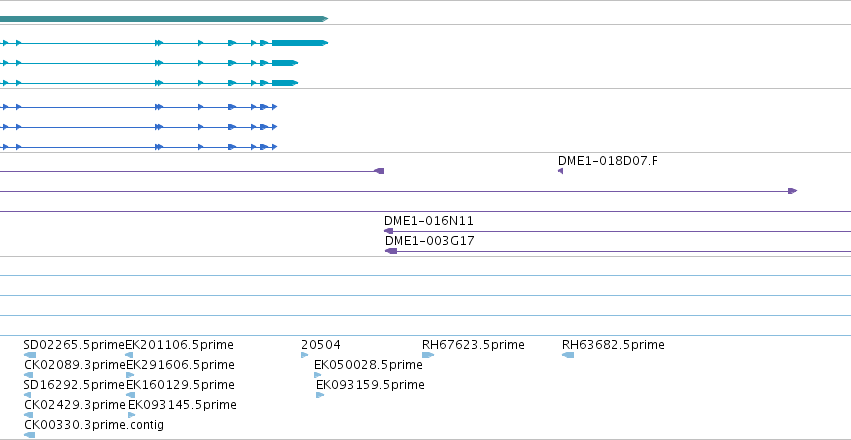Screen dimensions: 851x440
Task: Click the CK00330.3prime.contig label
Action: pos(94,424)
